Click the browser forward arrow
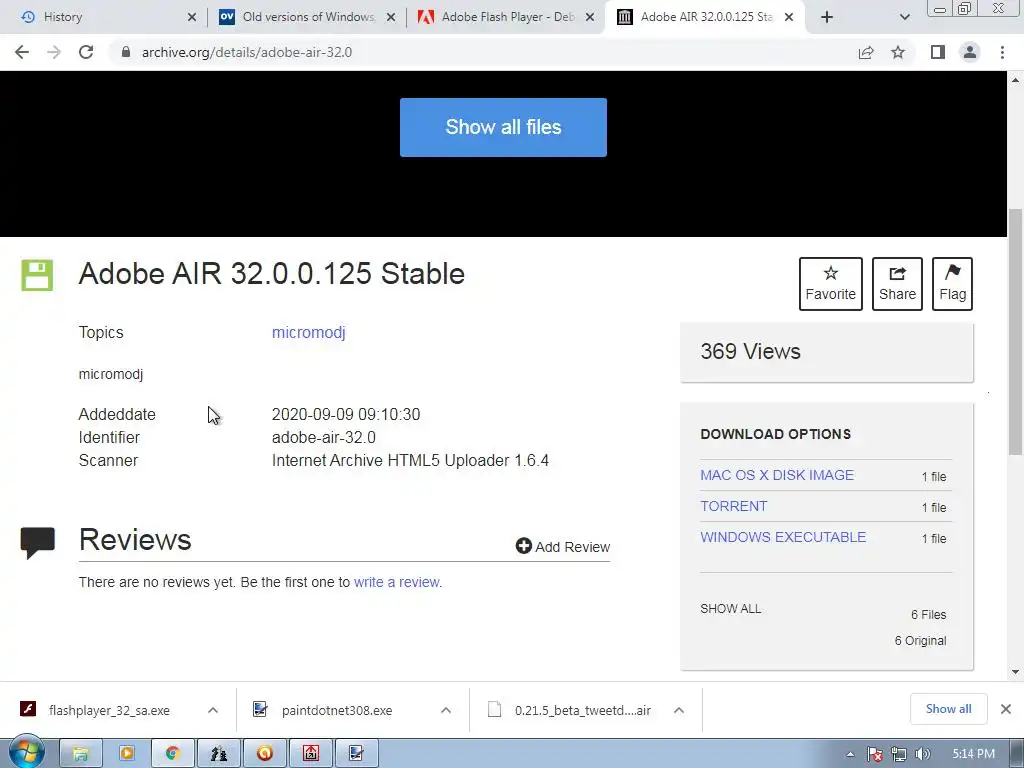Screen dimensions: 1024x768 [54, 52]
